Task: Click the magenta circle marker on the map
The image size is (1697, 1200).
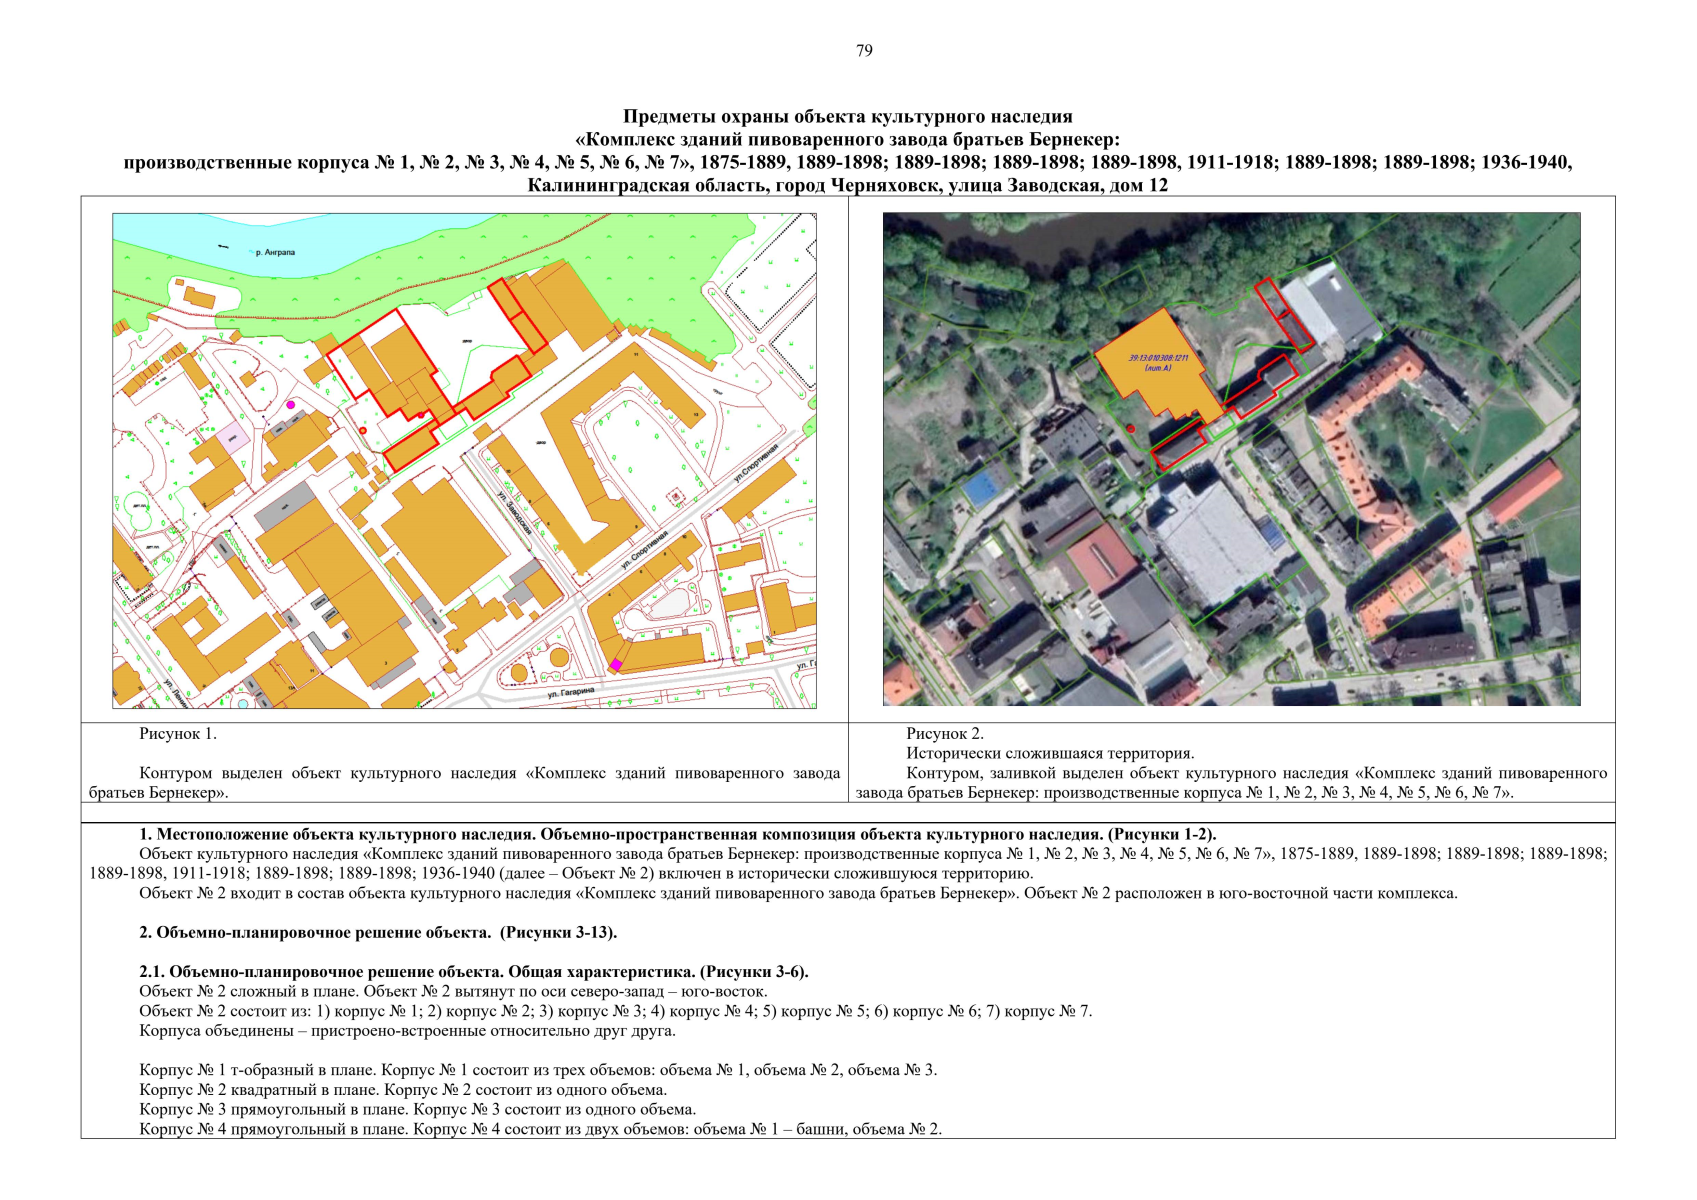Action: [x=291, y=405]
